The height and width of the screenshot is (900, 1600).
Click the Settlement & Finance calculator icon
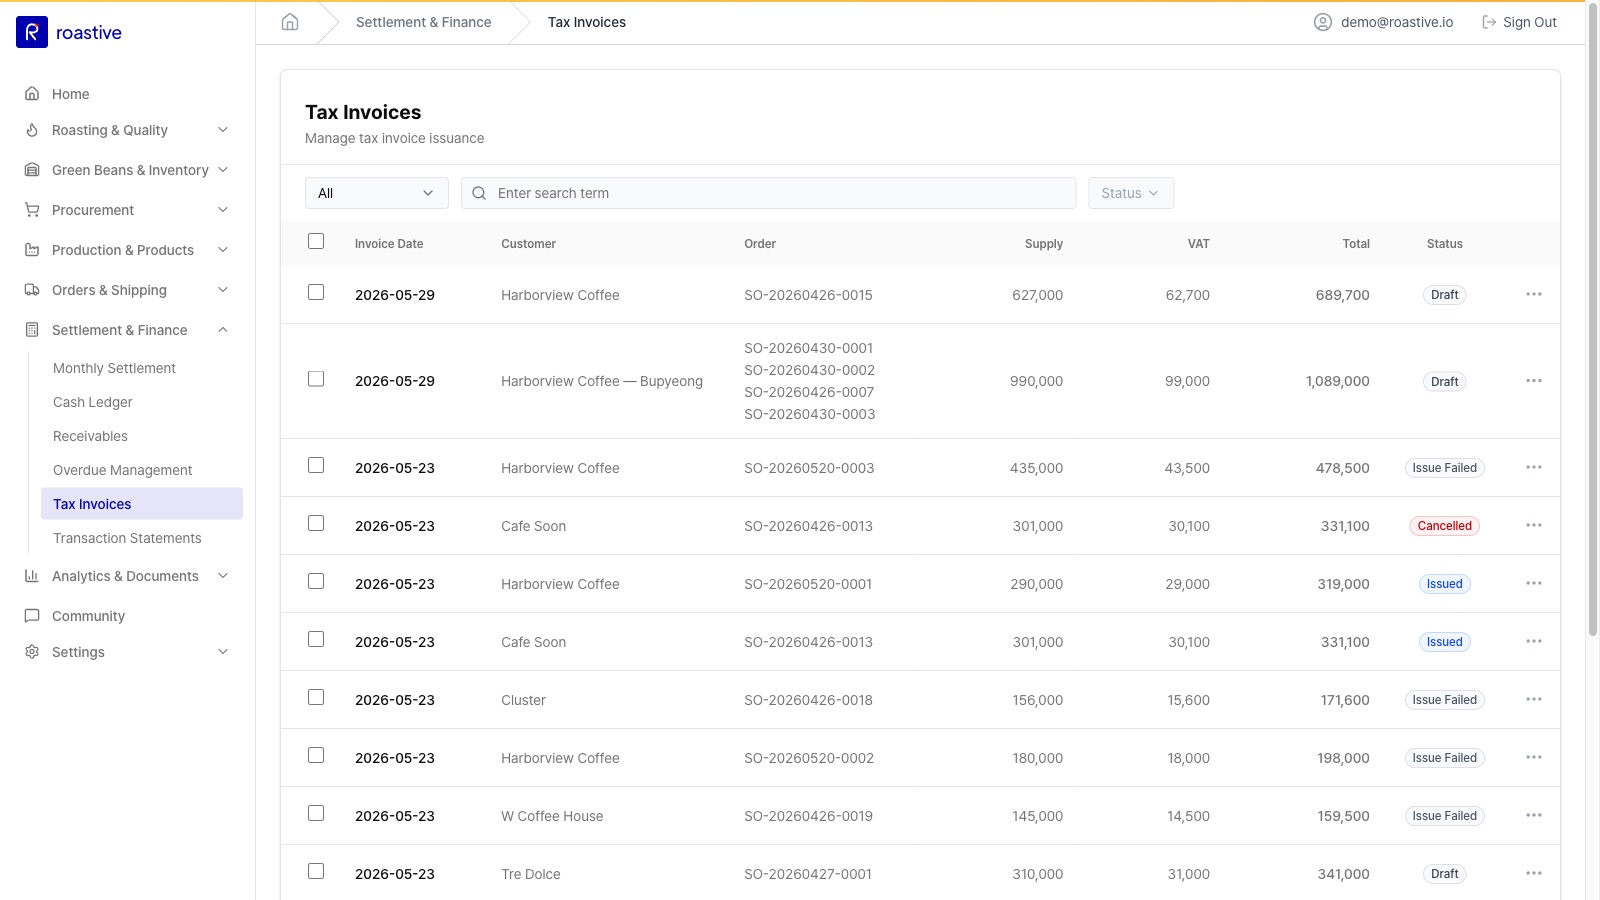(x=32, y=330)
